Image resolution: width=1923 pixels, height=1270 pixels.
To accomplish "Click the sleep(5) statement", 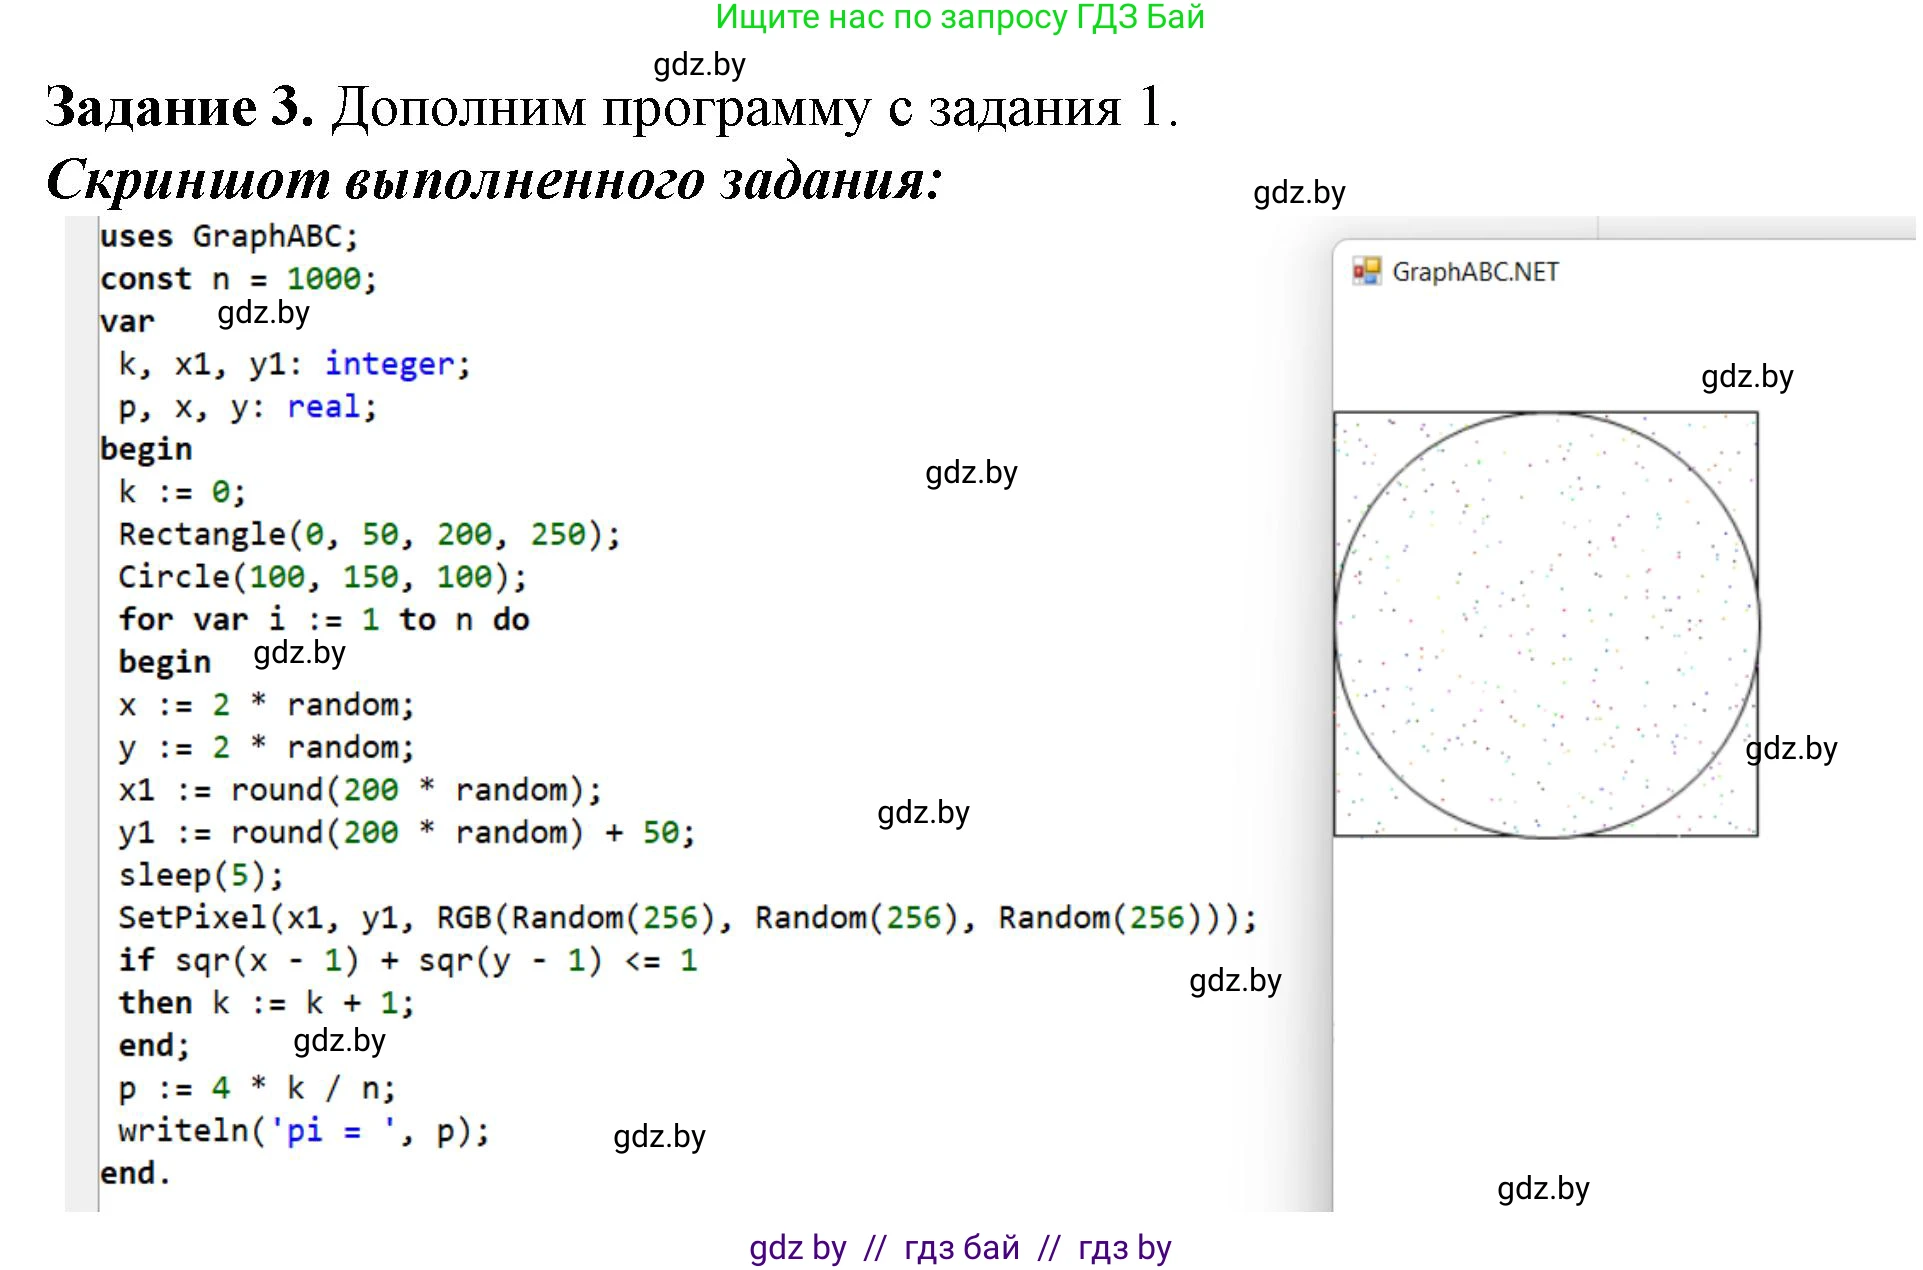I will pyautogui.click(x=201, y=875).
